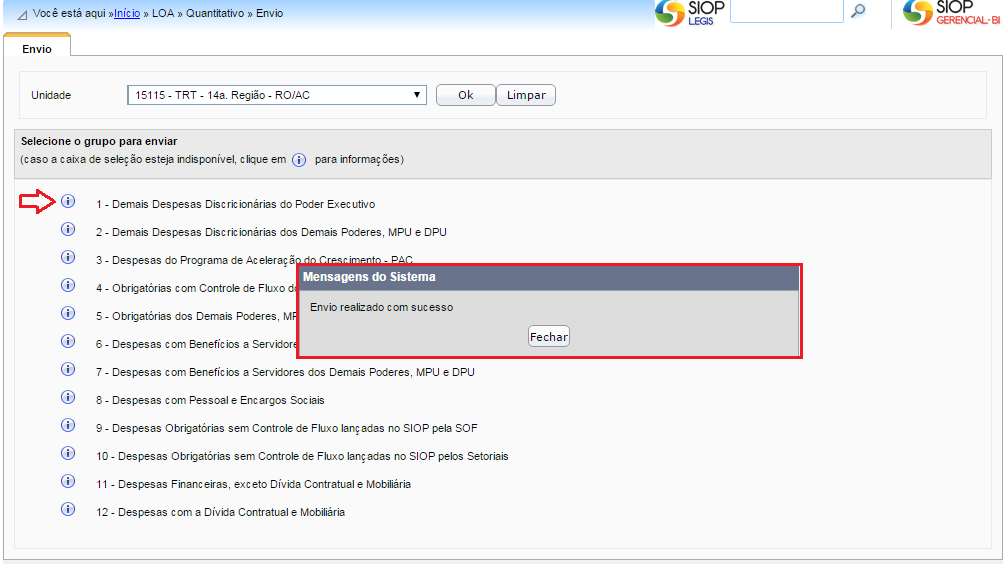Click text '2 - Demais Despesas Discricionárias dos Demais Poderes, MPU e DPU'

[x=271, y=232]
